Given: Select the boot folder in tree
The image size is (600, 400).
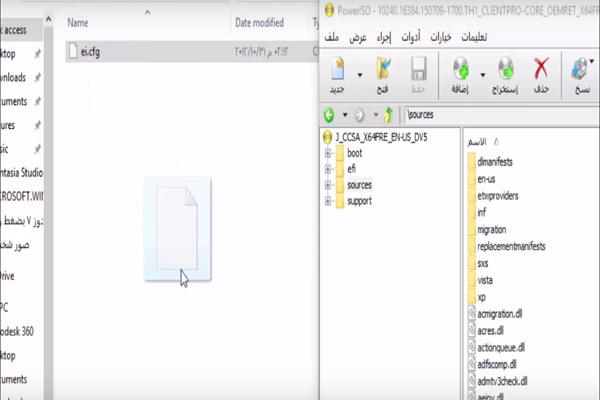Looking at the screenshot, I should click(x=354, y=153).
